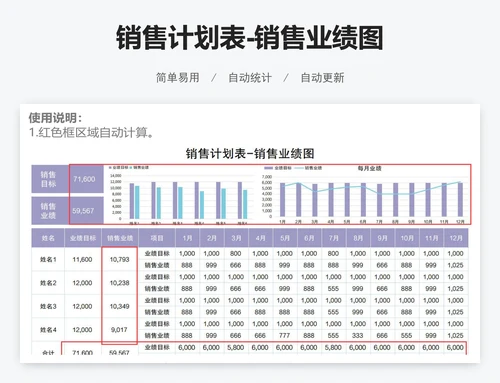Open the 每月业绩 monthly chart

pyautogui.click(x=365, y=195)
